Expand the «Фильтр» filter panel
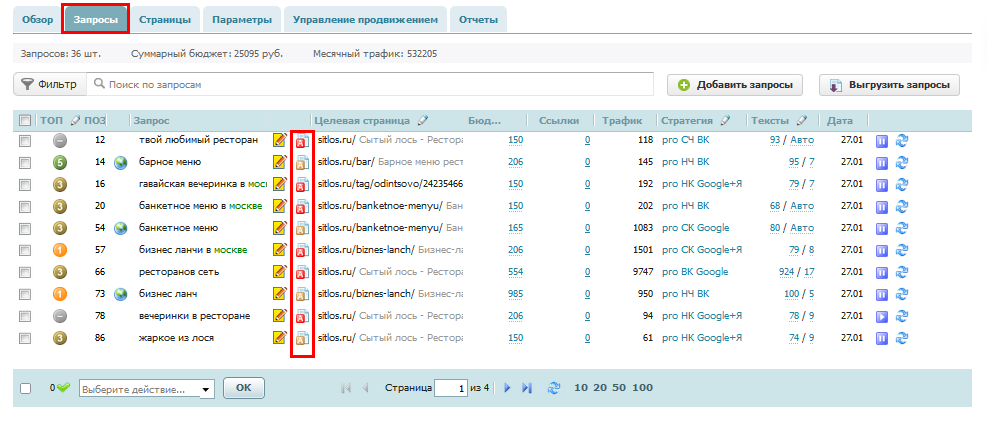 [x=49, y=85]
